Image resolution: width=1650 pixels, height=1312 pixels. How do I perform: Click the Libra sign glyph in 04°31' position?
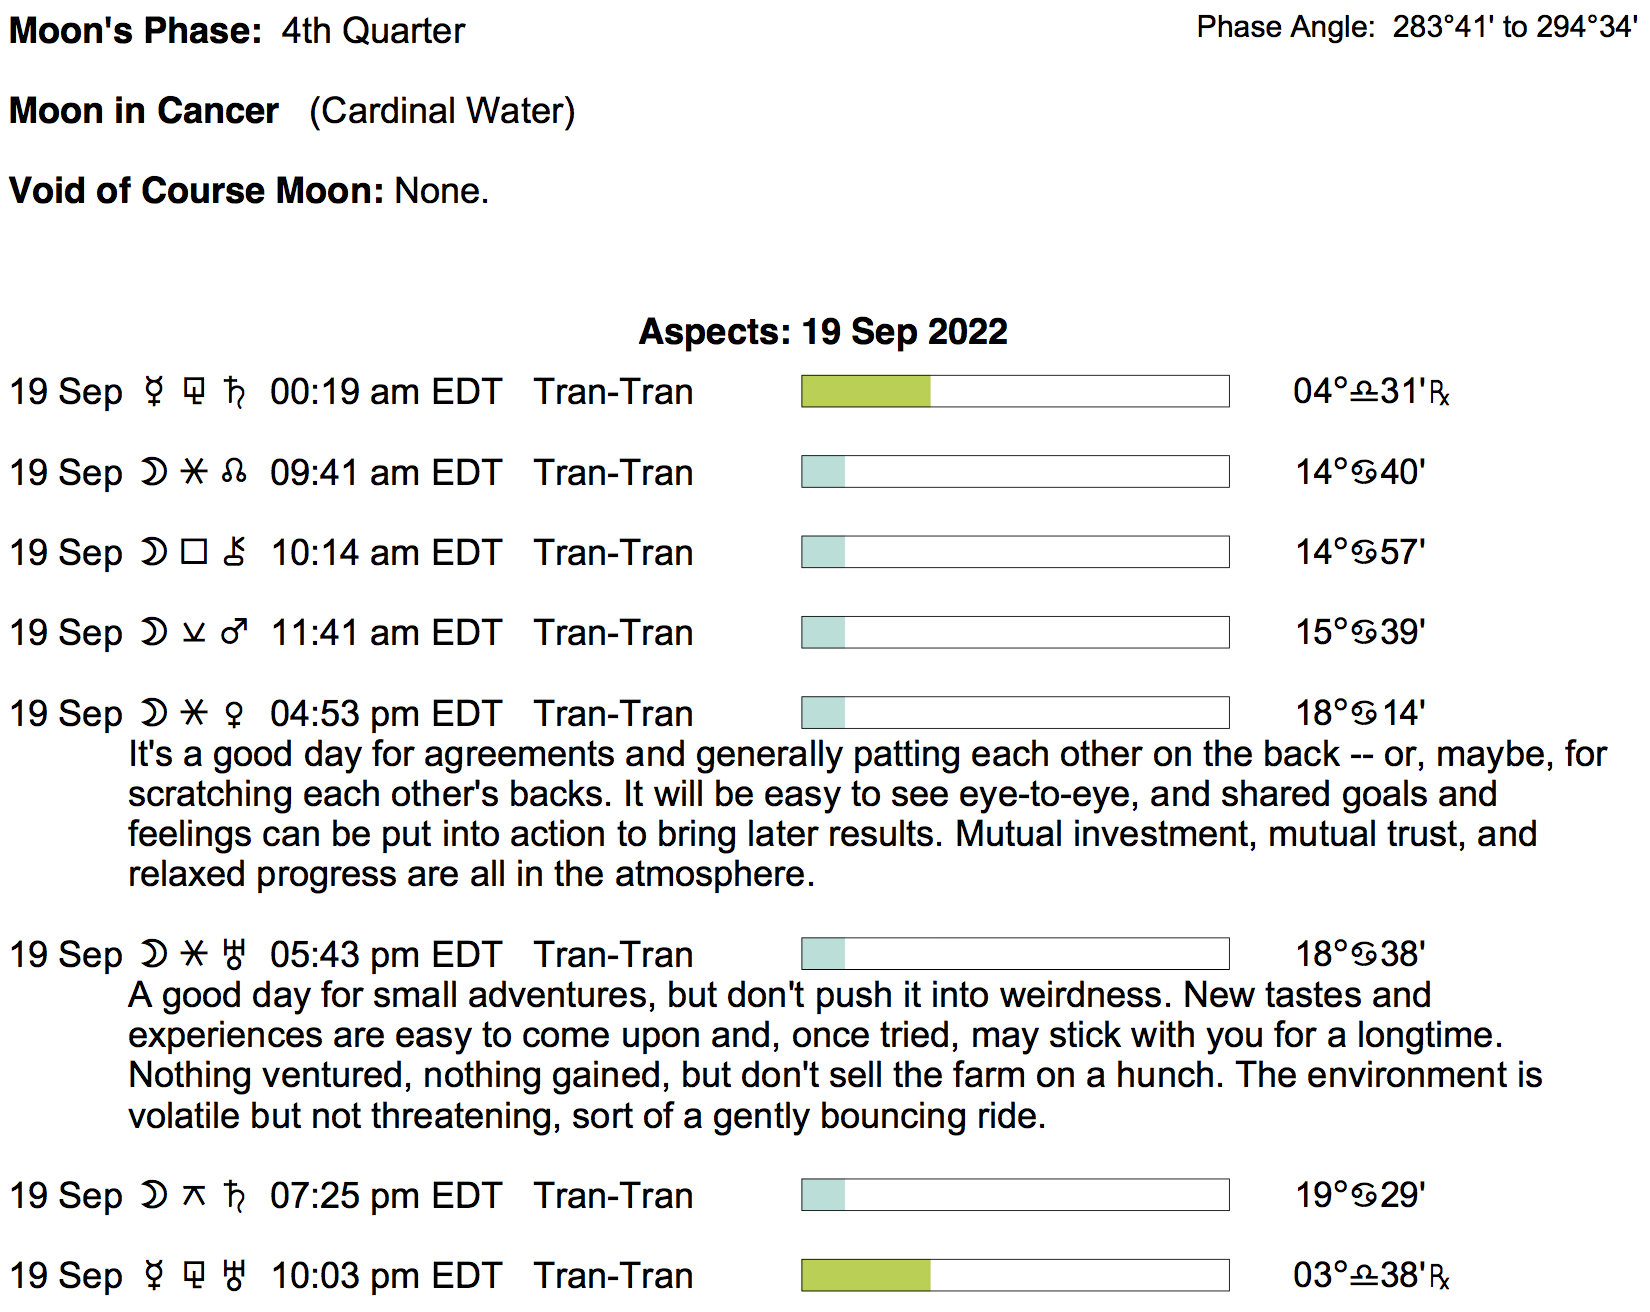tap(1364, 391)
